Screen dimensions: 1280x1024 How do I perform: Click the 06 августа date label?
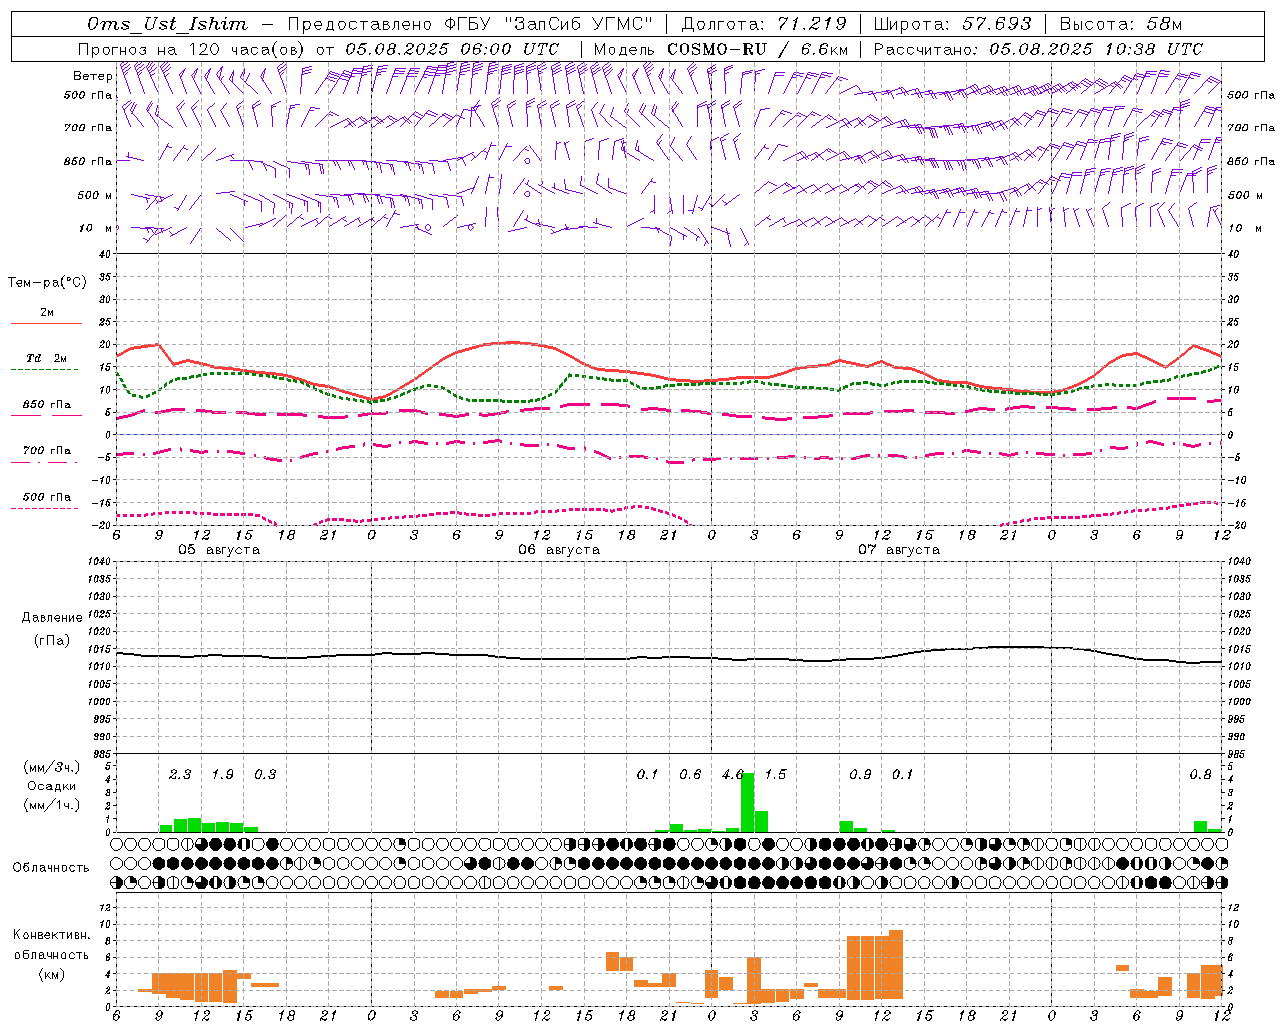559,550
